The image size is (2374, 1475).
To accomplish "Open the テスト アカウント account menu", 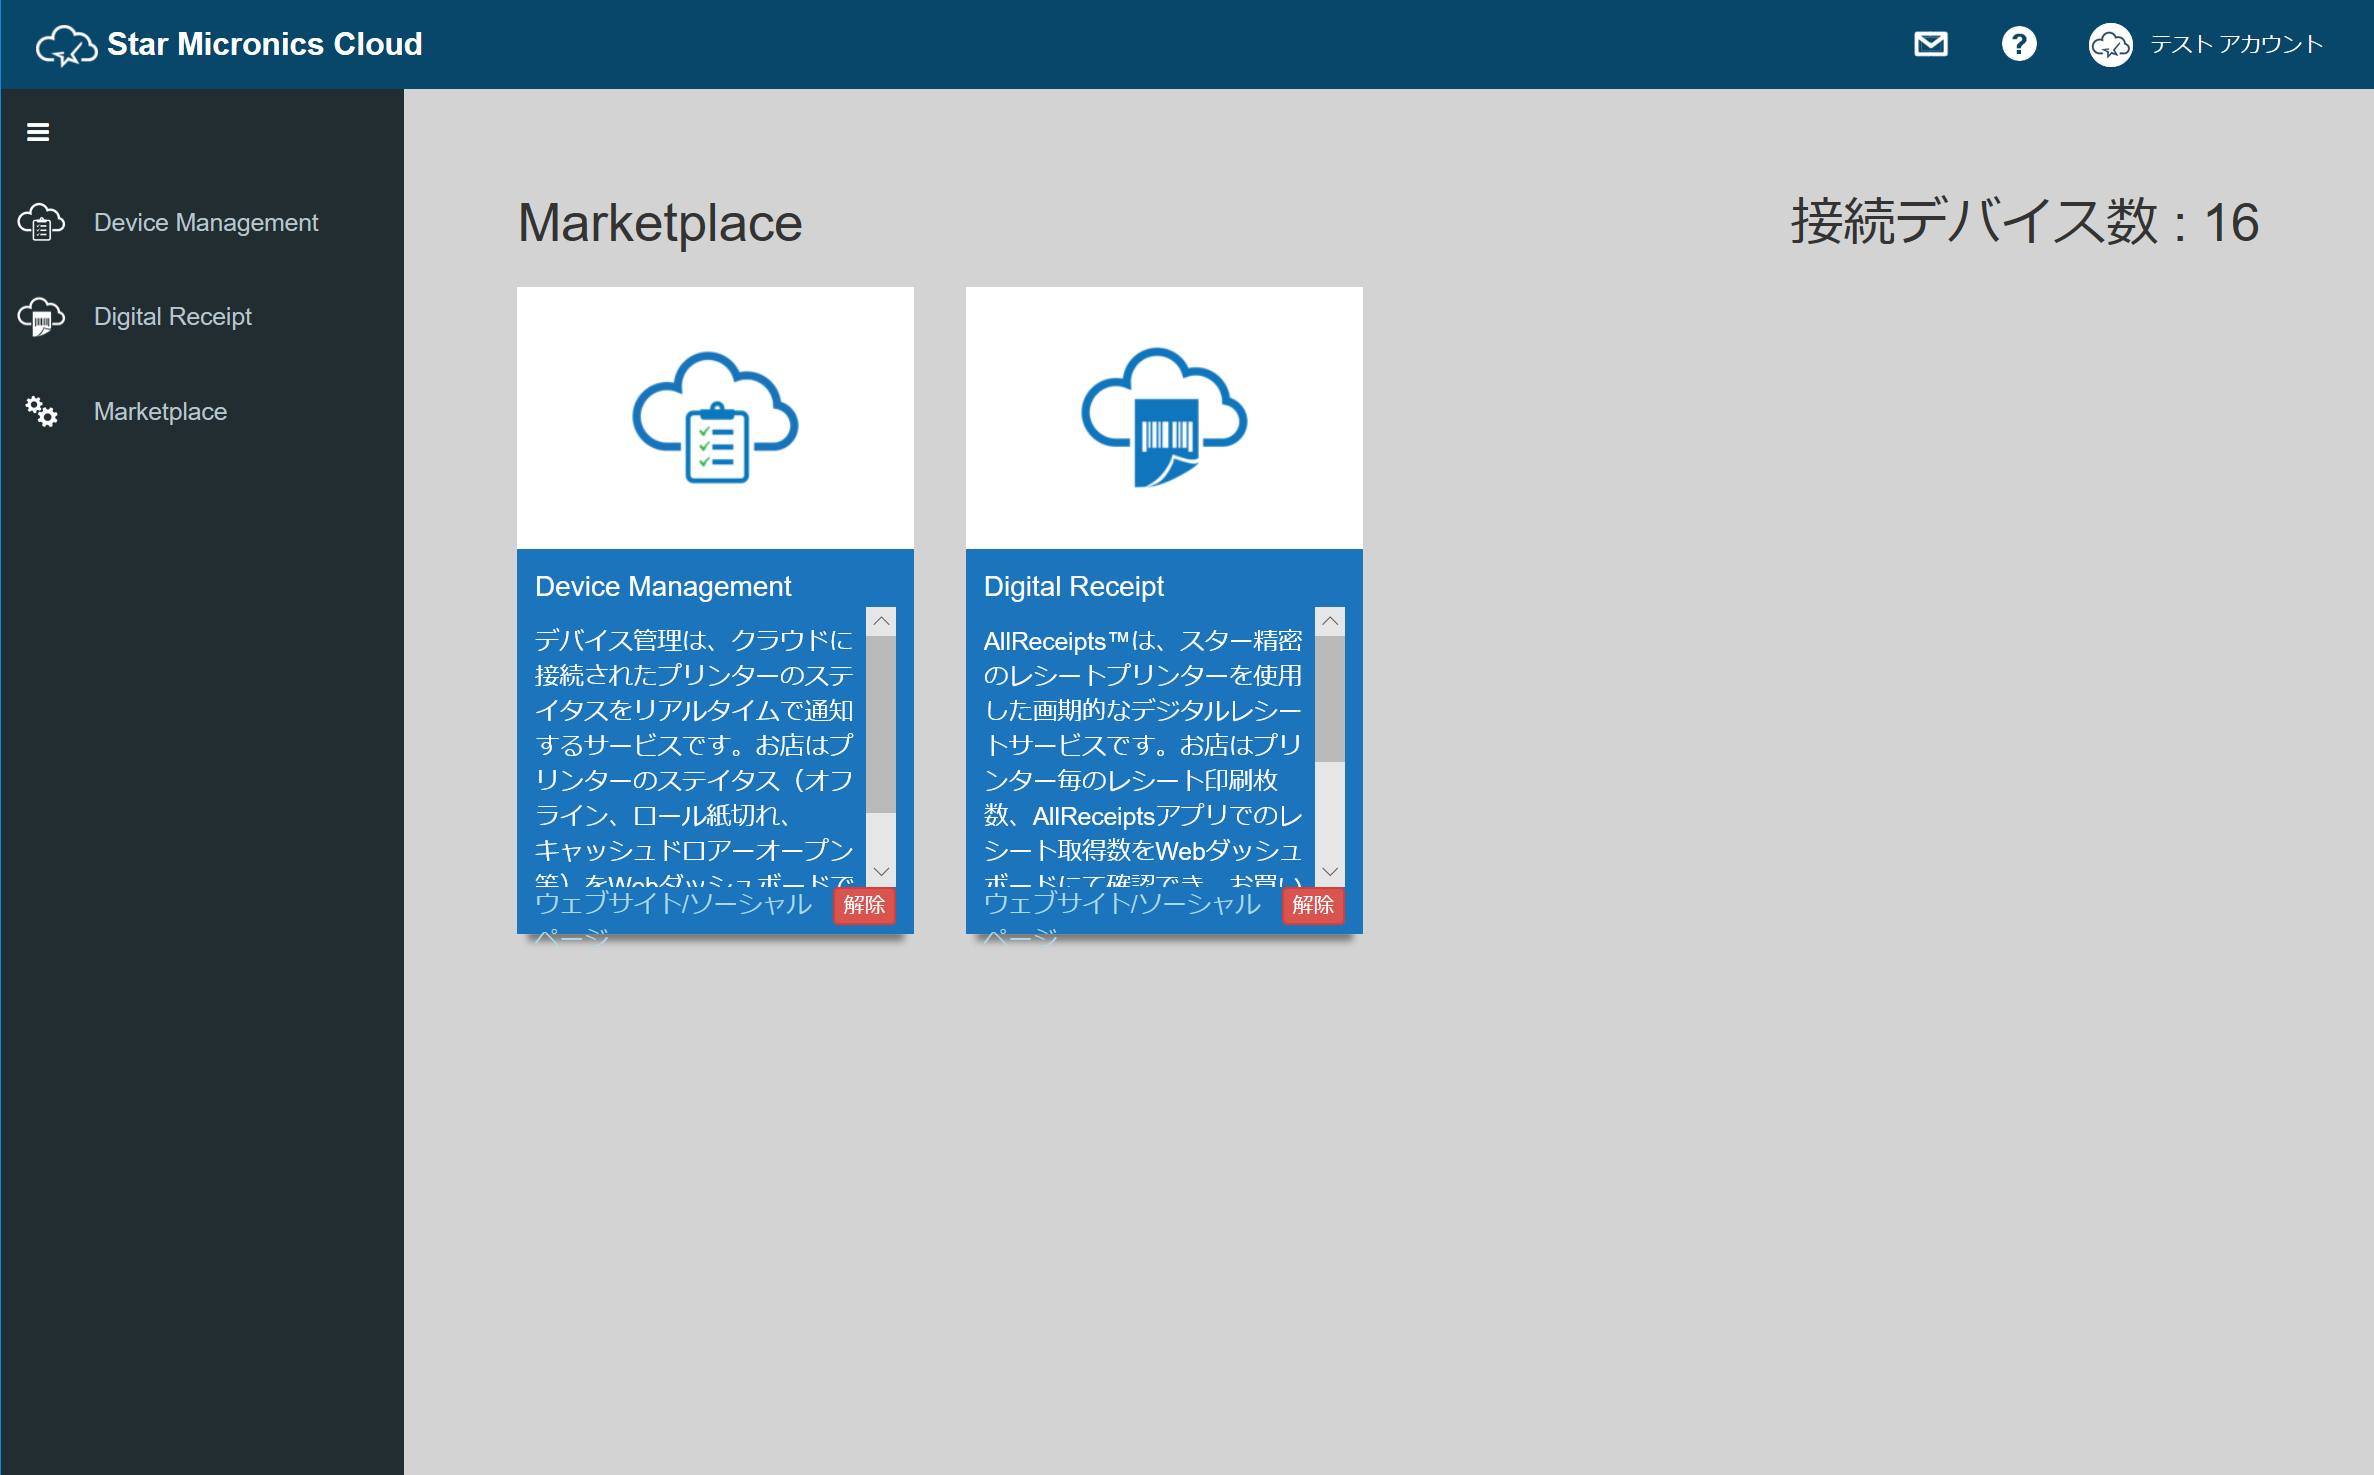I will click(2236, 44).
